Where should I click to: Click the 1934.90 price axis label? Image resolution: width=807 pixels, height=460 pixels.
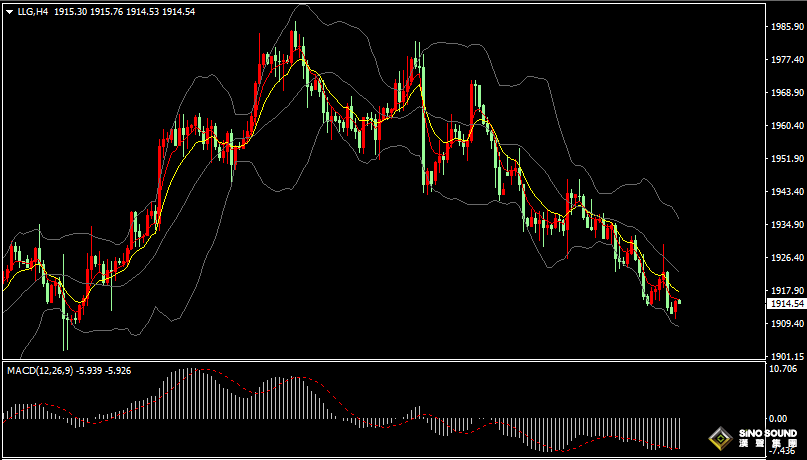click(785, 225)
